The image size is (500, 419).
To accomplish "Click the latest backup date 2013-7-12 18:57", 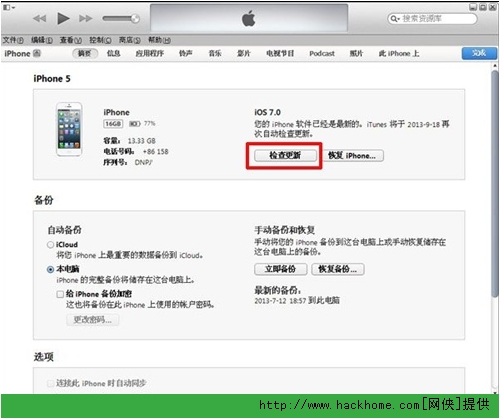I will tap(280, 301).
